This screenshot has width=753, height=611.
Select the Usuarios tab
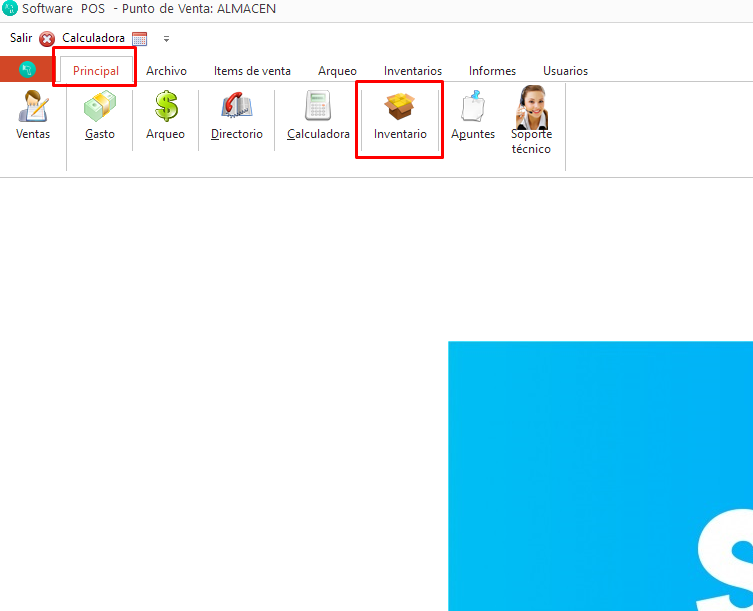click(x=565, y=71)
